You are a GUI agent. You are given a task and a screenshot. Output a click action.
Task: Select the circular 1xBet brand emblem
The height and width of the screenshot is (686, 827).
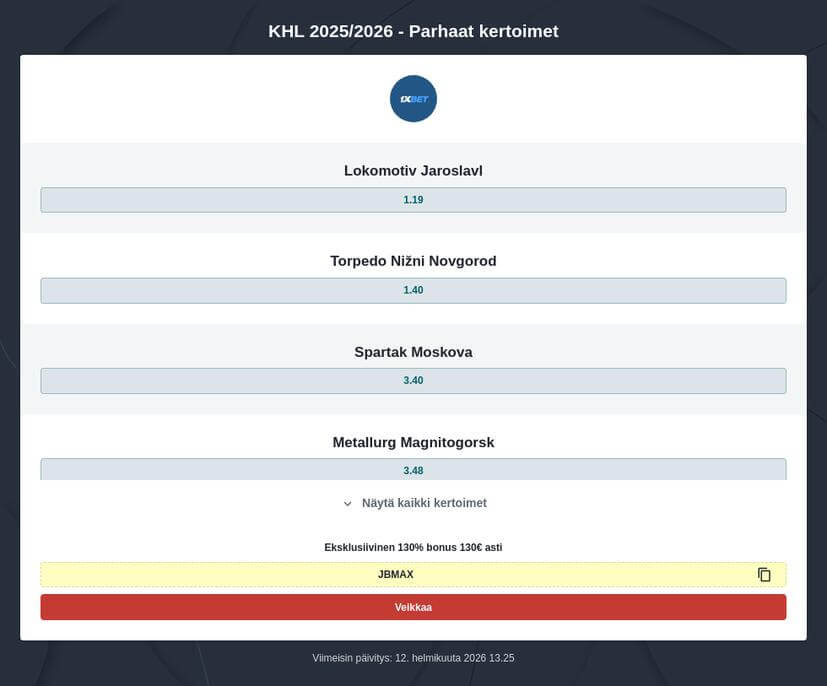413,98
